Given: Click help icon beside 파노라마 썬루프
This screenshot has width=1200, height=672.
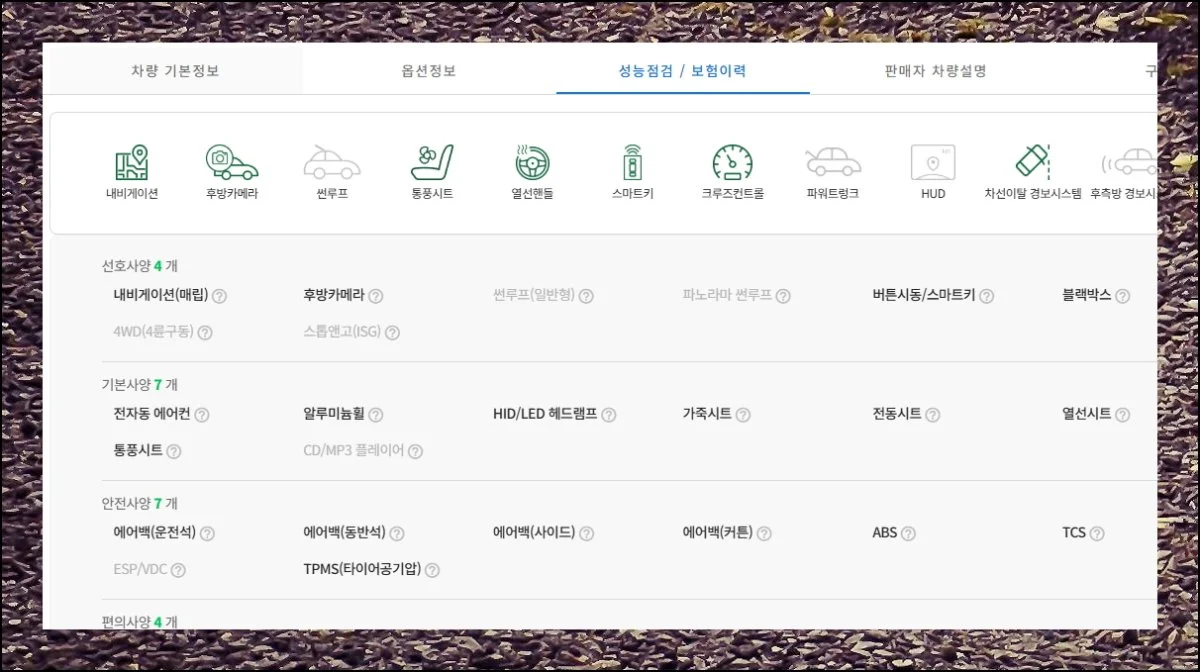Looking at the screenshot, I should pyautogui.click(x=783, y=296).
